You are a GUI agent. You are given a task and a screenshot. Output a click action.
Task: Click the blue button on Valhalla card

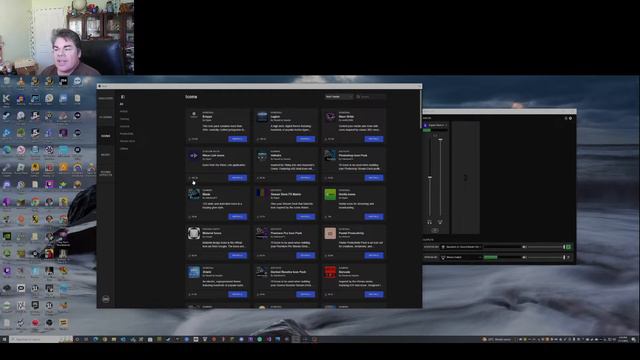point(306,178)
